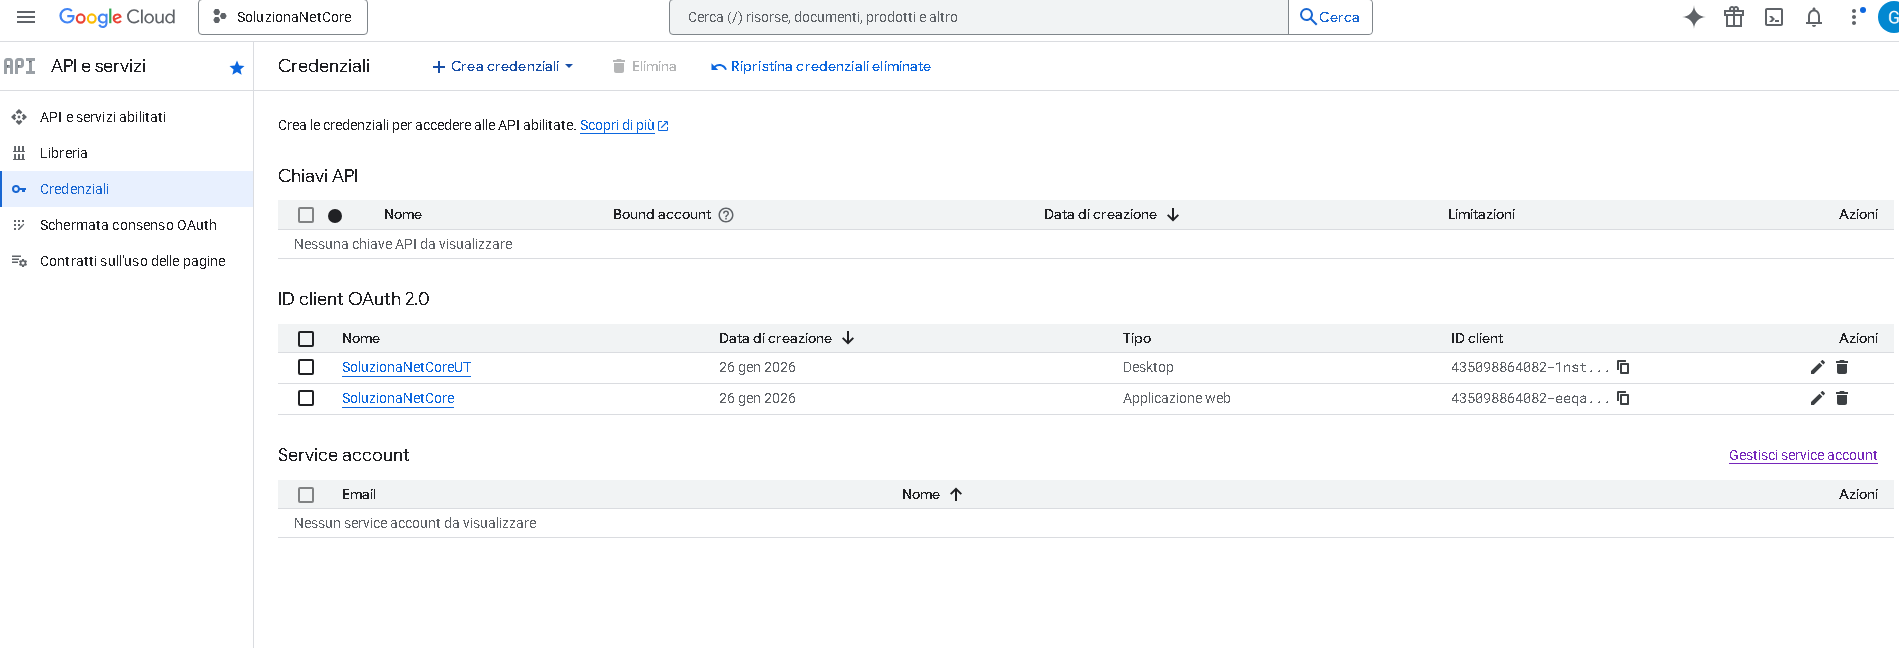Viewport: 1899px width, 648px height.
Task: Check the SoluzionaNetCoreUT row checkbox
Action: pos(306,367)
